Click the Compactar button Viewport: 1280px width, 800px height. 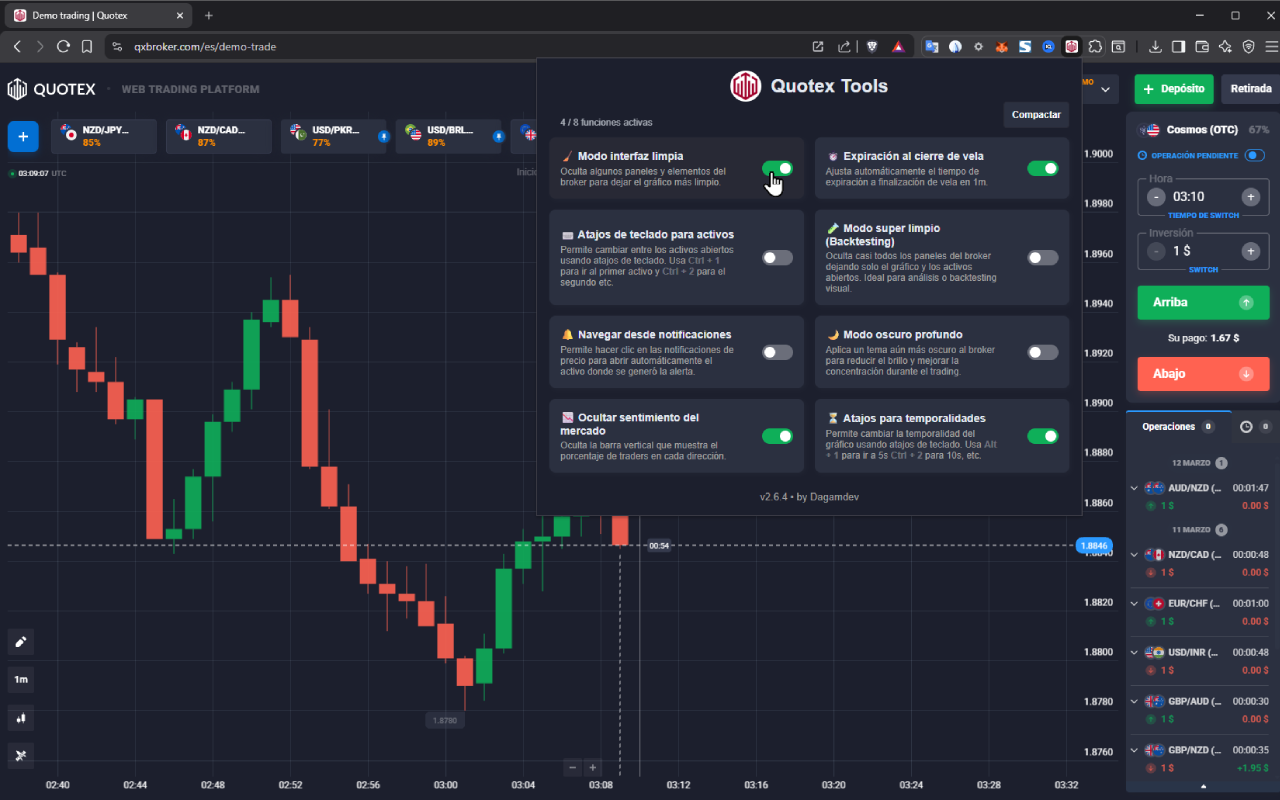(1036, 115)
